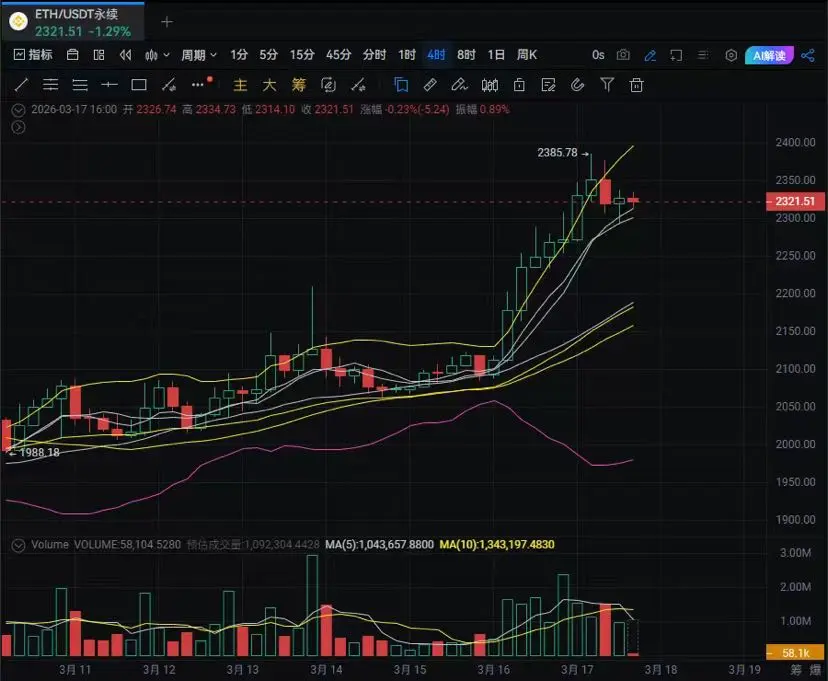Delete drawings with trash icon

[x=637, y=84]
